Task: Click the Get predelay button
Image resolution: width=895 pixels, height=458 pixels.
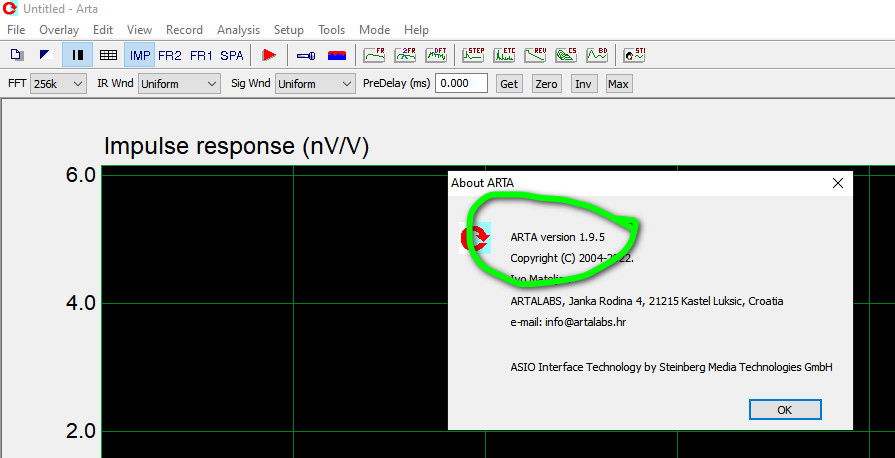Action: pos(509,84)
